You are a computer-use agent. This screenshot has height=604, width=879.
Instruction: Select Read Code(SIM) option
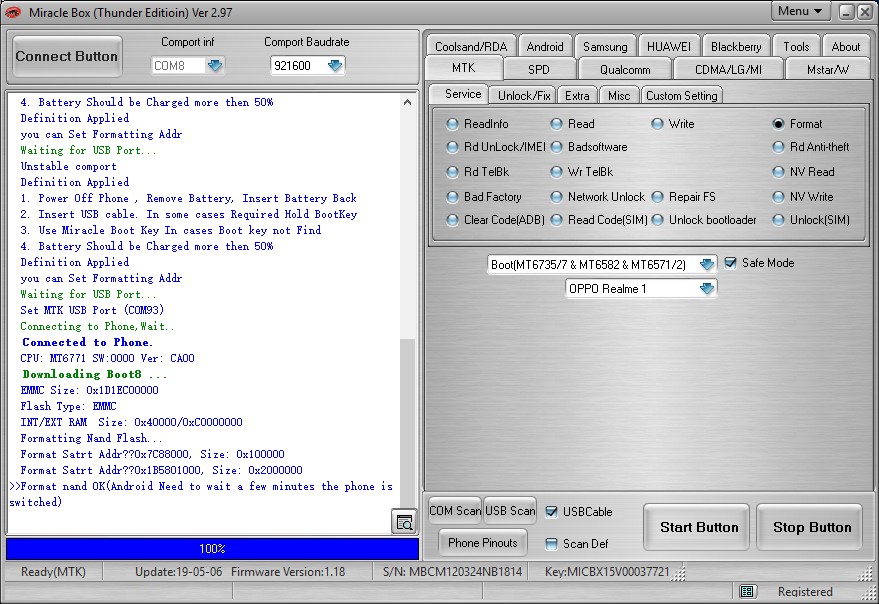pos(556,220)
